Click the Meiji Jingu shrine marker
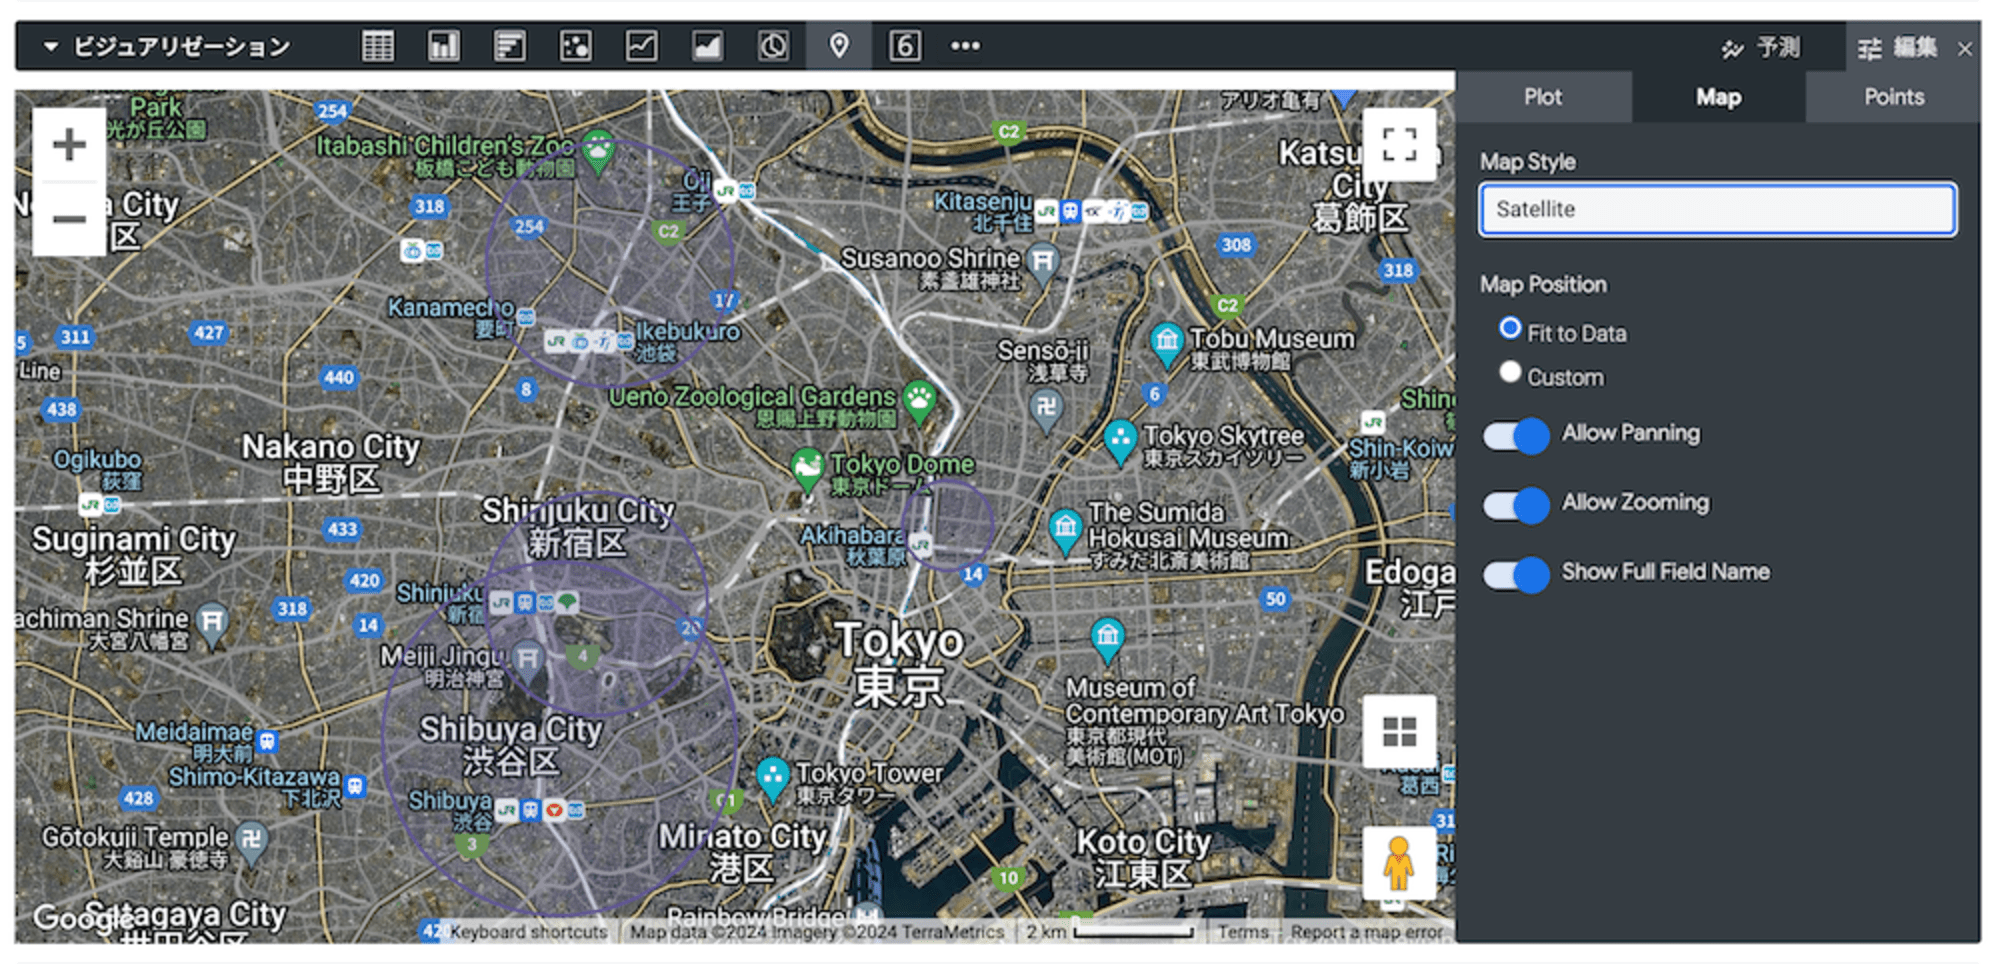Image resolution: width=2000 pixels, height=964 pixels. click(x=528, y=658)
